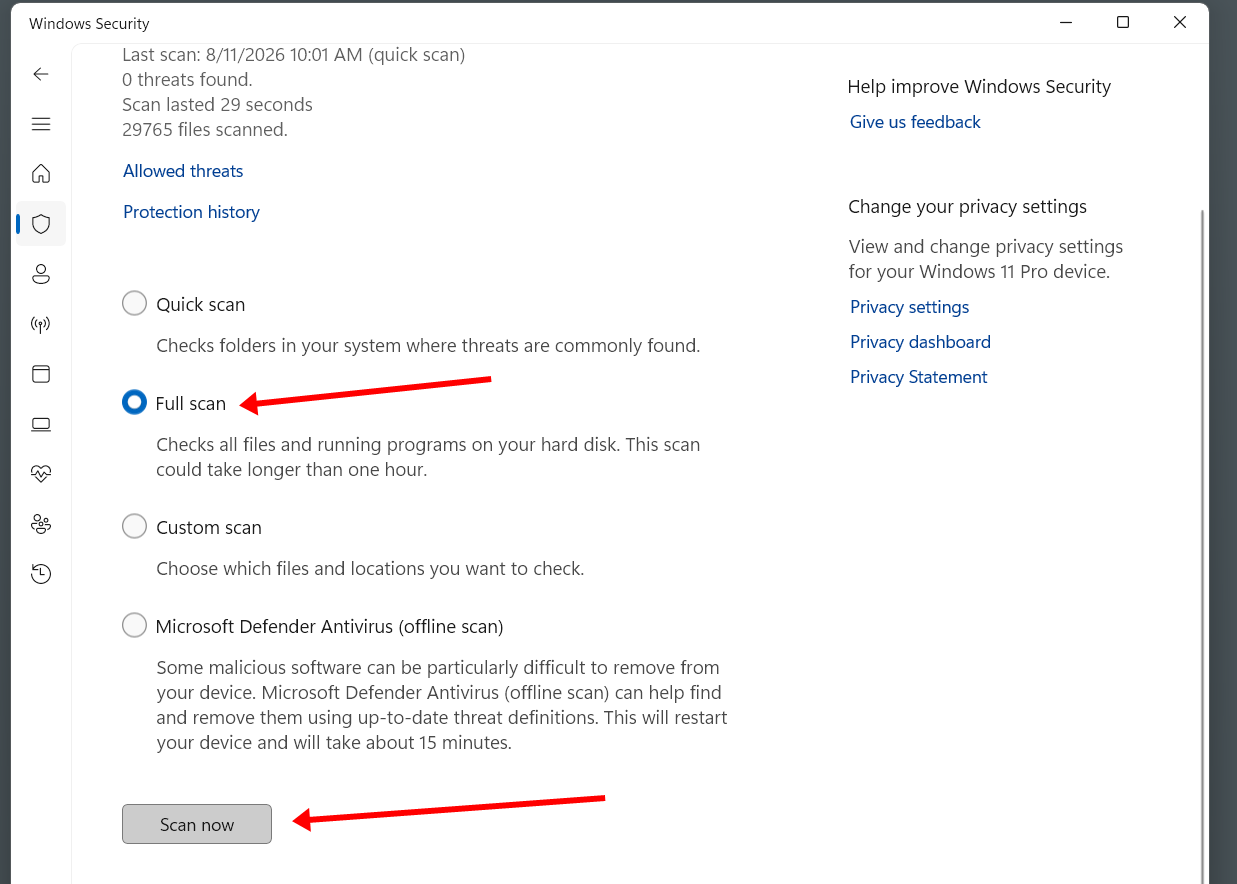Select the Full scan radio button
Screen dimensions: 1237x884
click(x=134, y=402)
